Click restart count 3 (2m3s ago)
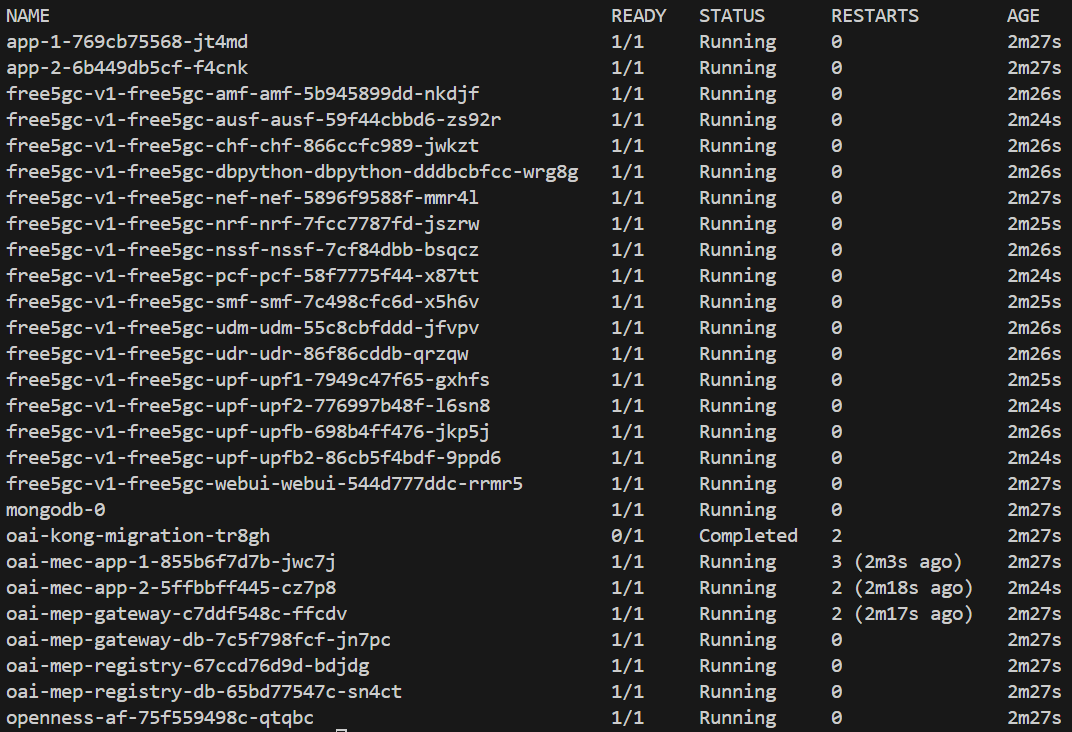Viewport: 1072px width, 732px height. coord(896,562)
